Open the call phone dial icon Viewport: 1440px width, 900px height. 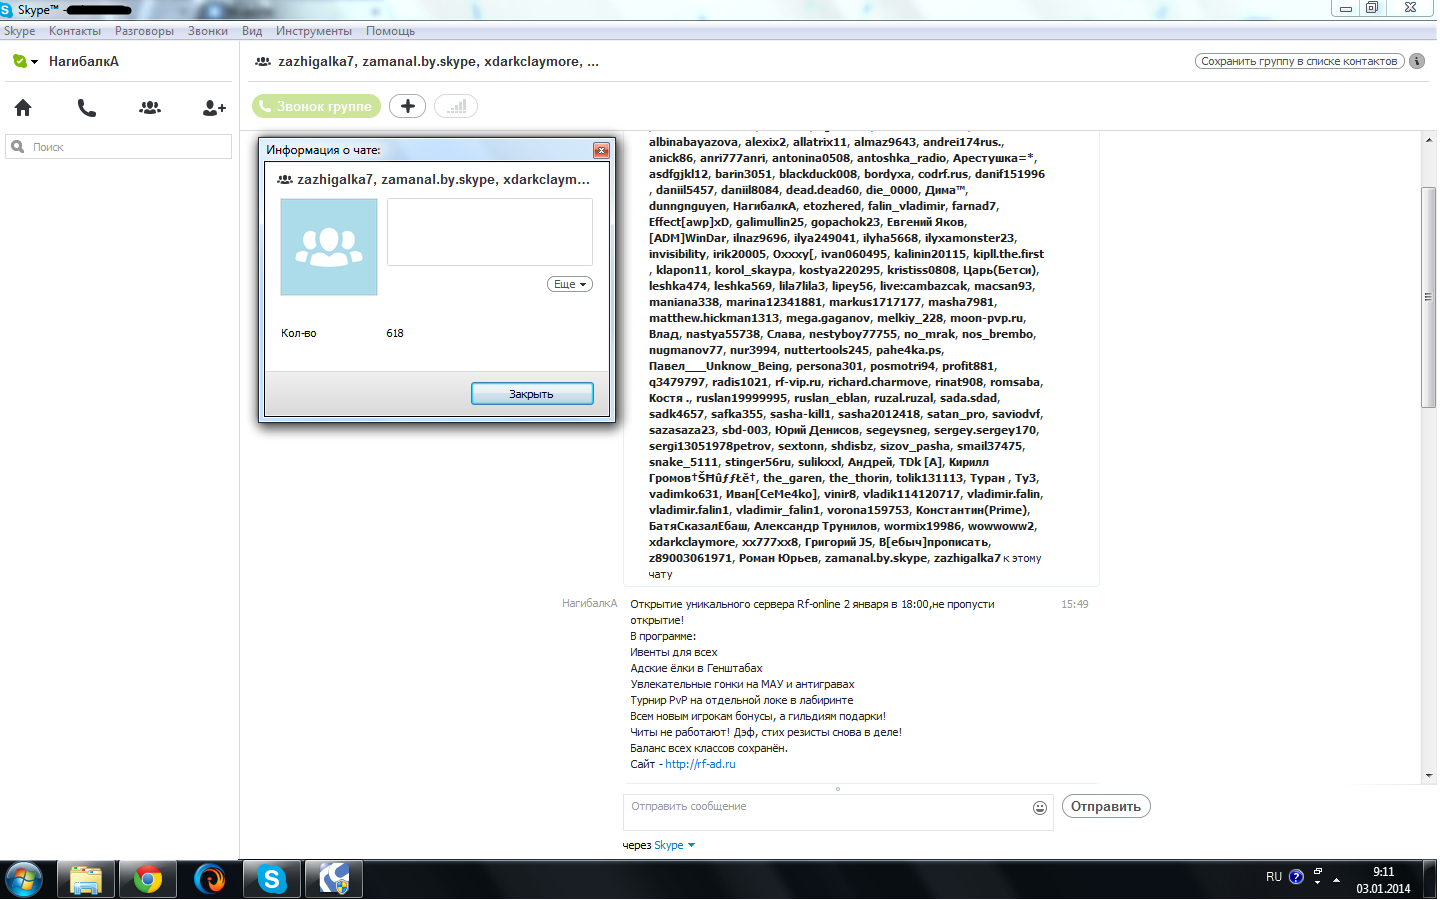(87, 107)
